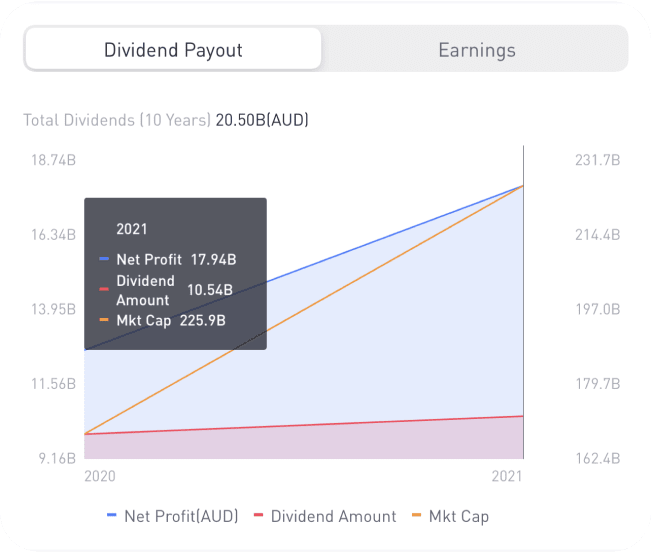Click the Total Dividends (10 Years) label
The image size is (651, 552).
[x=117, y=120]
